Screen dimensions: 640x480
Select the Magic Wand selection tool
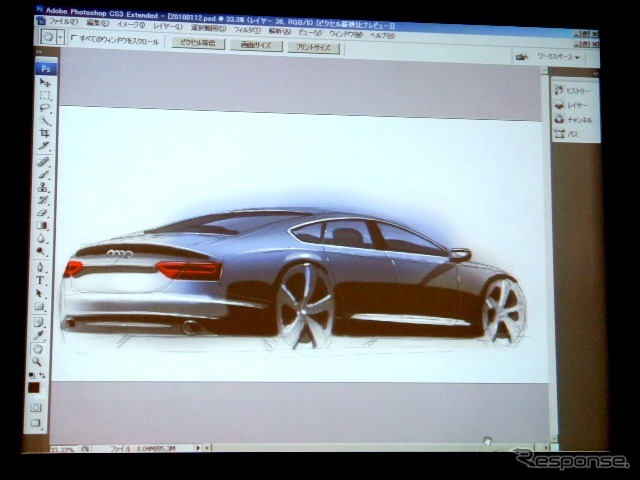(44, 121)
